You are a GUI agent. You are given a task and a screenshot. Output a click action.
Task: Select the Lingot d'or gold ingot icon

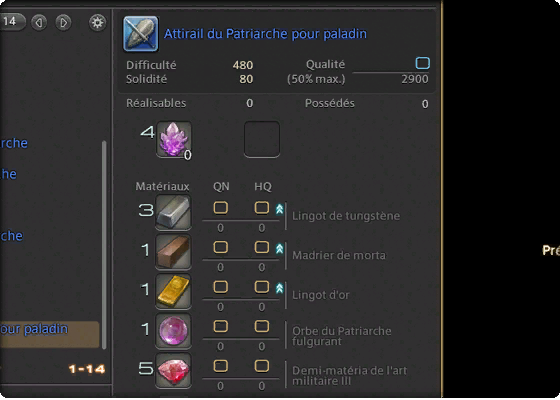[173, 292]
